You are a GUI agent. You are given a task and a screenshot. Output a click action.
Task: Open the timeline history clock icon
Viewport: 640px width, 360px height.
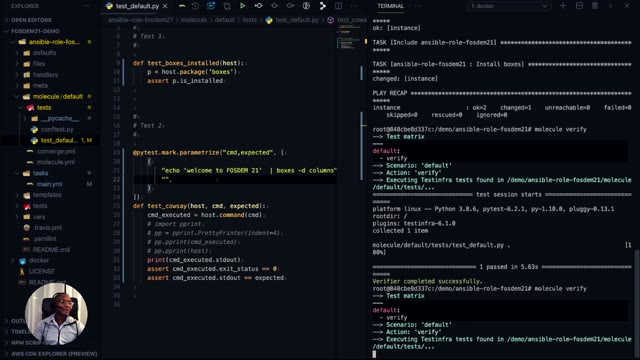(195, 6)
